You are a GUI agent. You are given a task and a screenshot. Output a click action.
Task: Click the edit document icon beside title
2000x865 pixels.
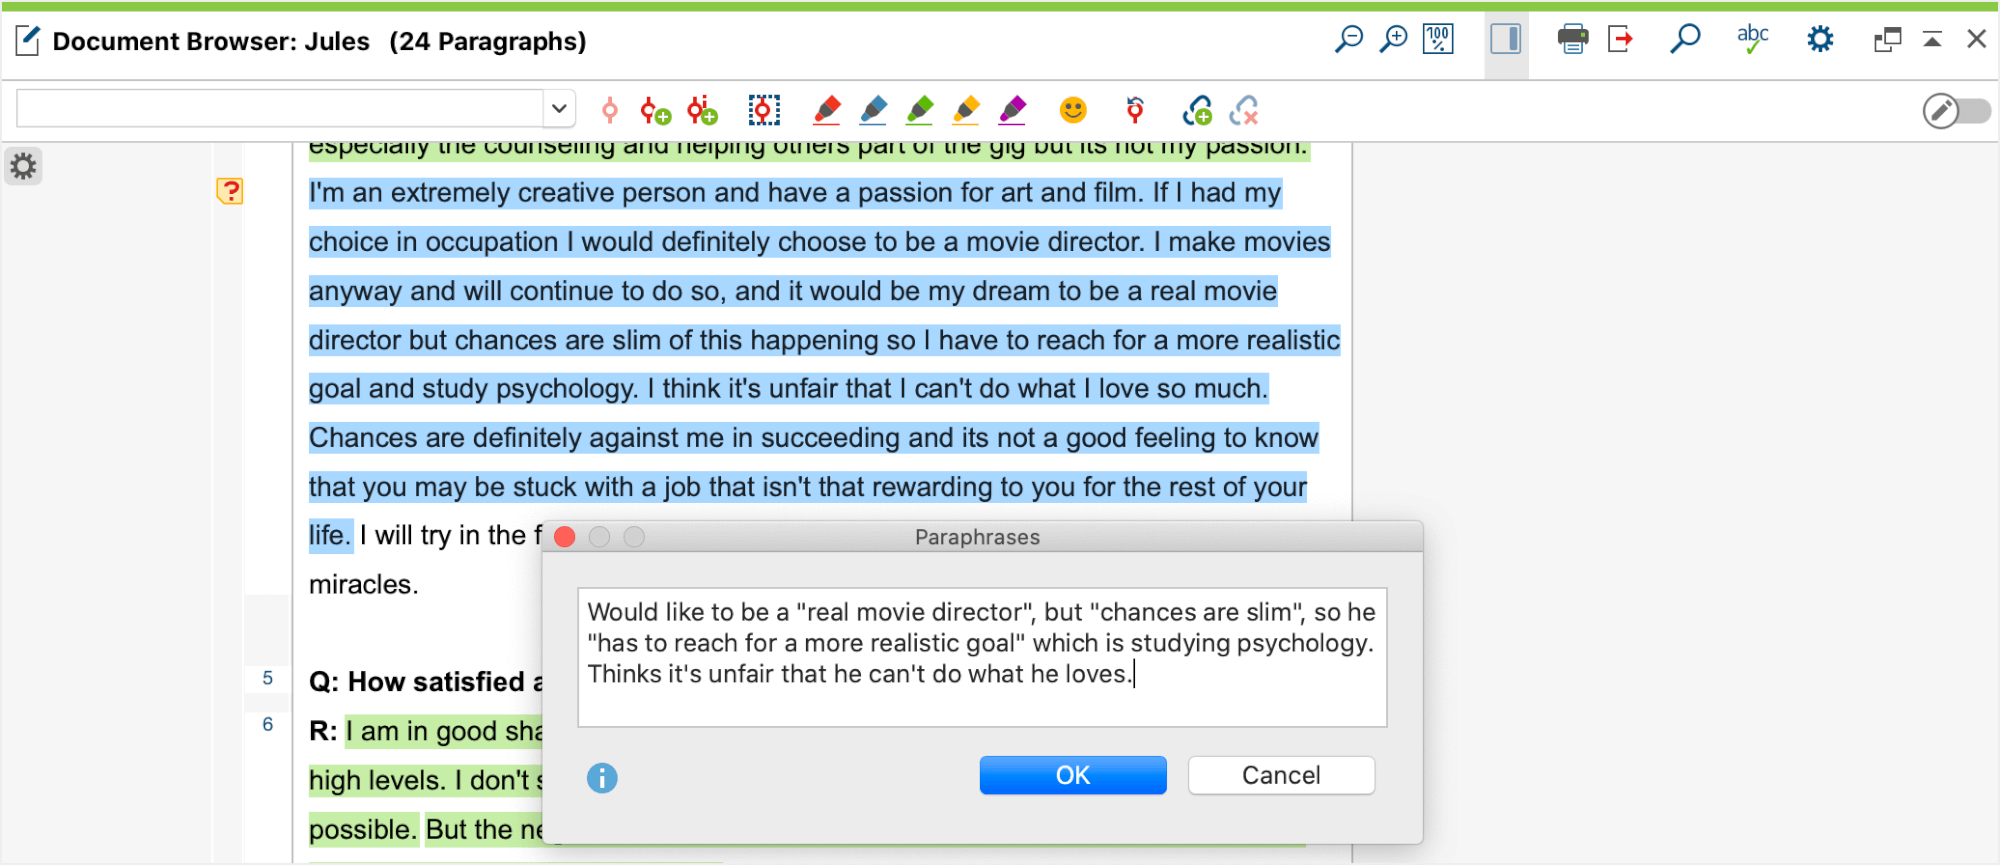coord(28,41)
